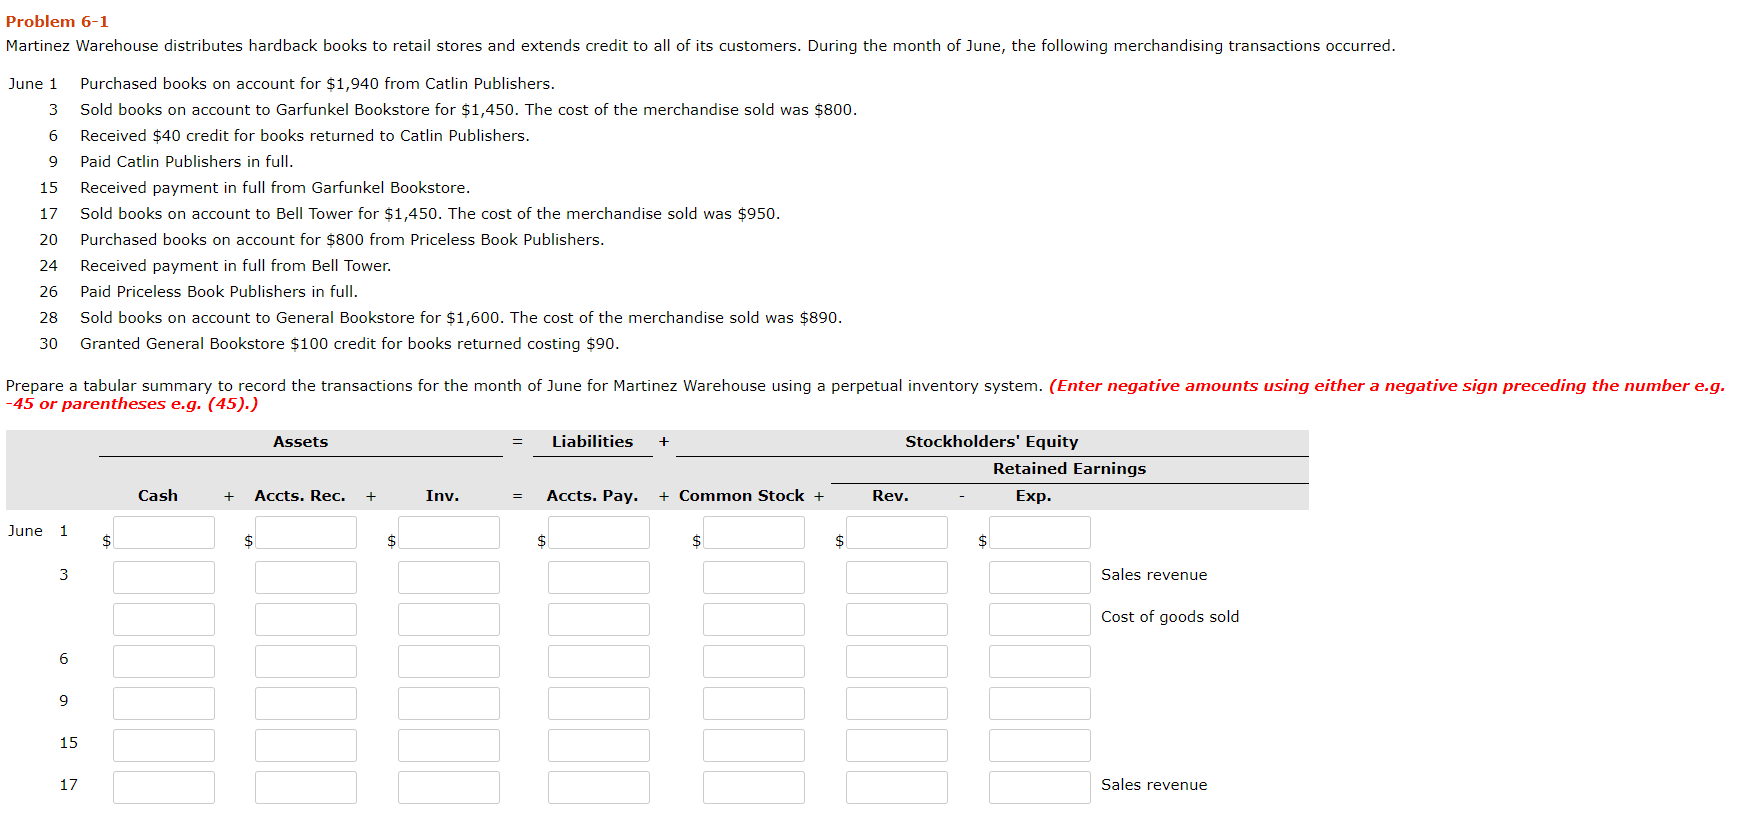Click Exp. input in June 3 Sales revenue row

[x=1040, y=577]
